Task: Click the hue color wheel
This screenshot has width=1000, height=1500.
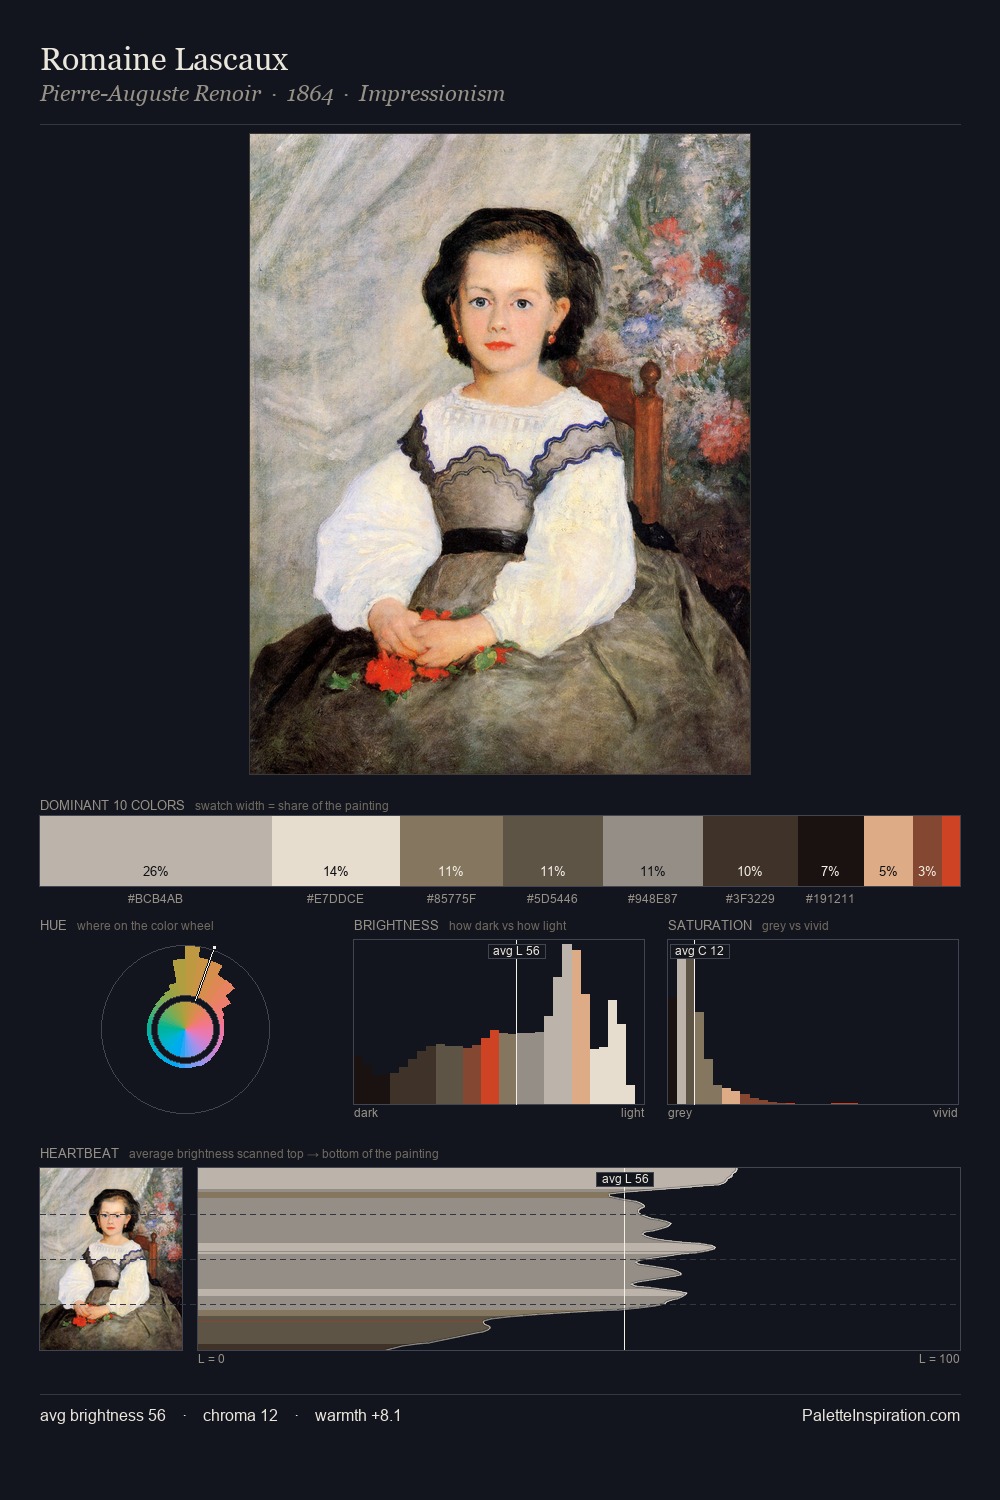Action: click(185, 1029)
